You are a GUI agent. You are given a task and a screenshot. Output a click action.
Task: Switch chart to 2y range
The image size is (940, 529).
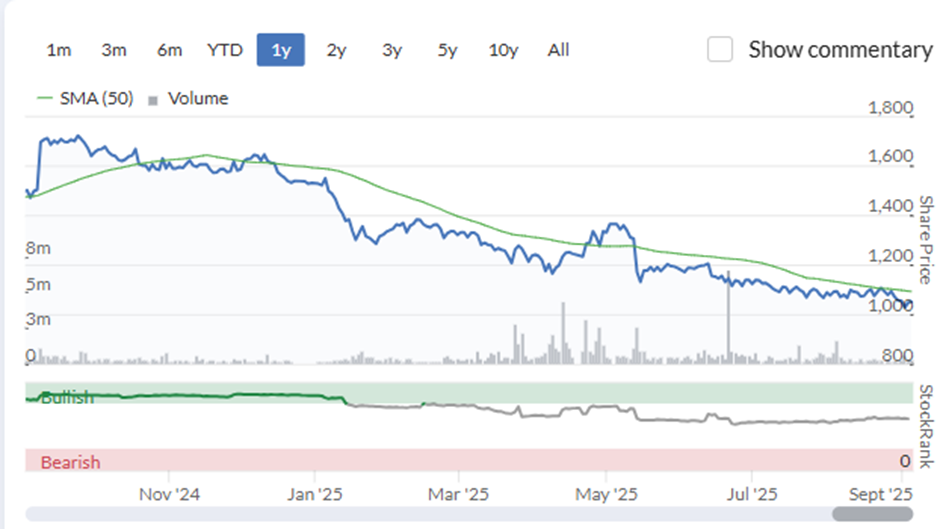coord(336,50)
